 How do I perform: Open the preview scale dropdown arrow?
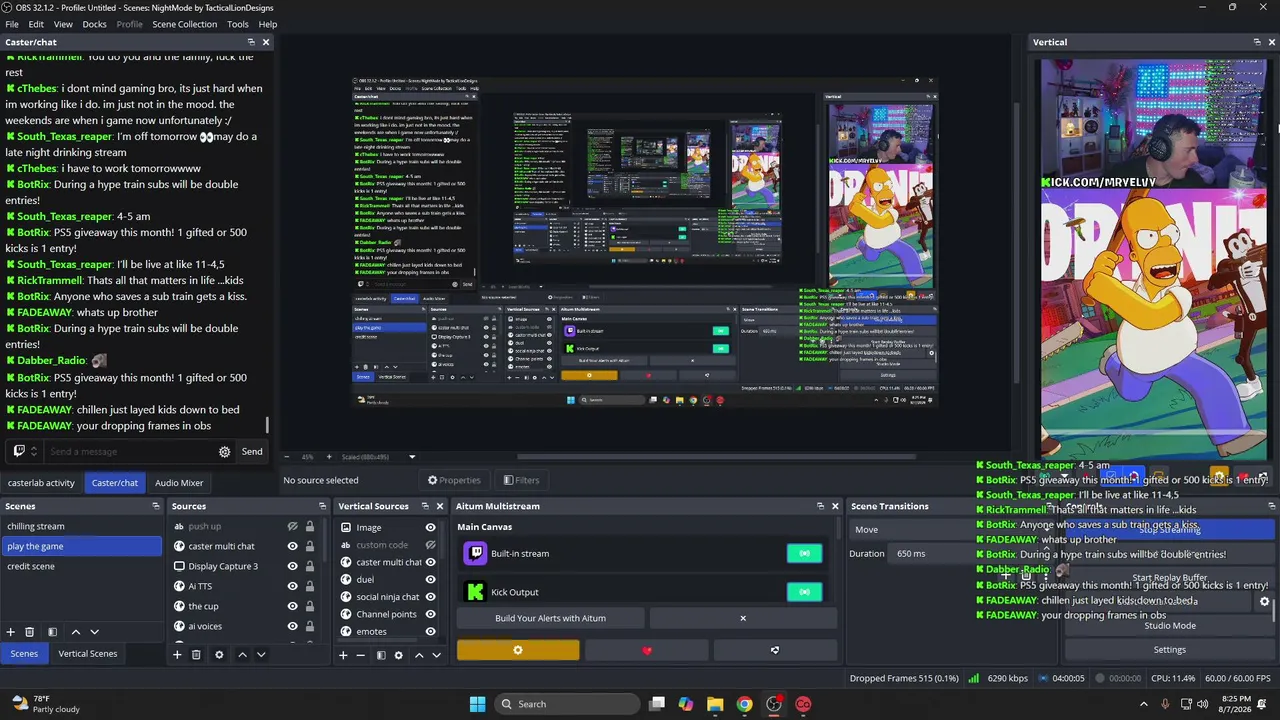pos(412,457)
